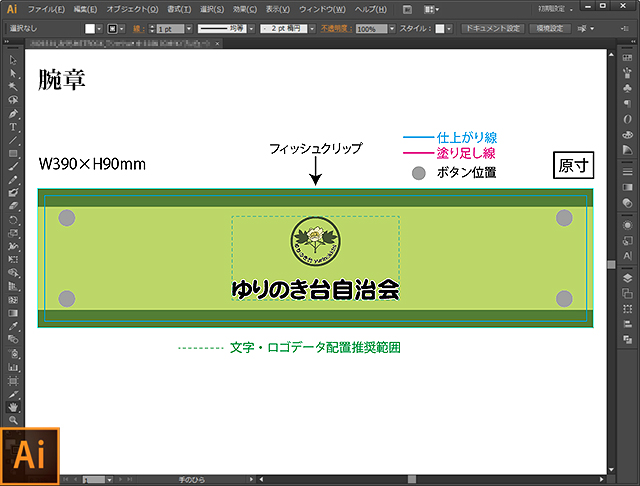
Task: Click the 不透明度 opacity link
Action: tap(336, 29)
